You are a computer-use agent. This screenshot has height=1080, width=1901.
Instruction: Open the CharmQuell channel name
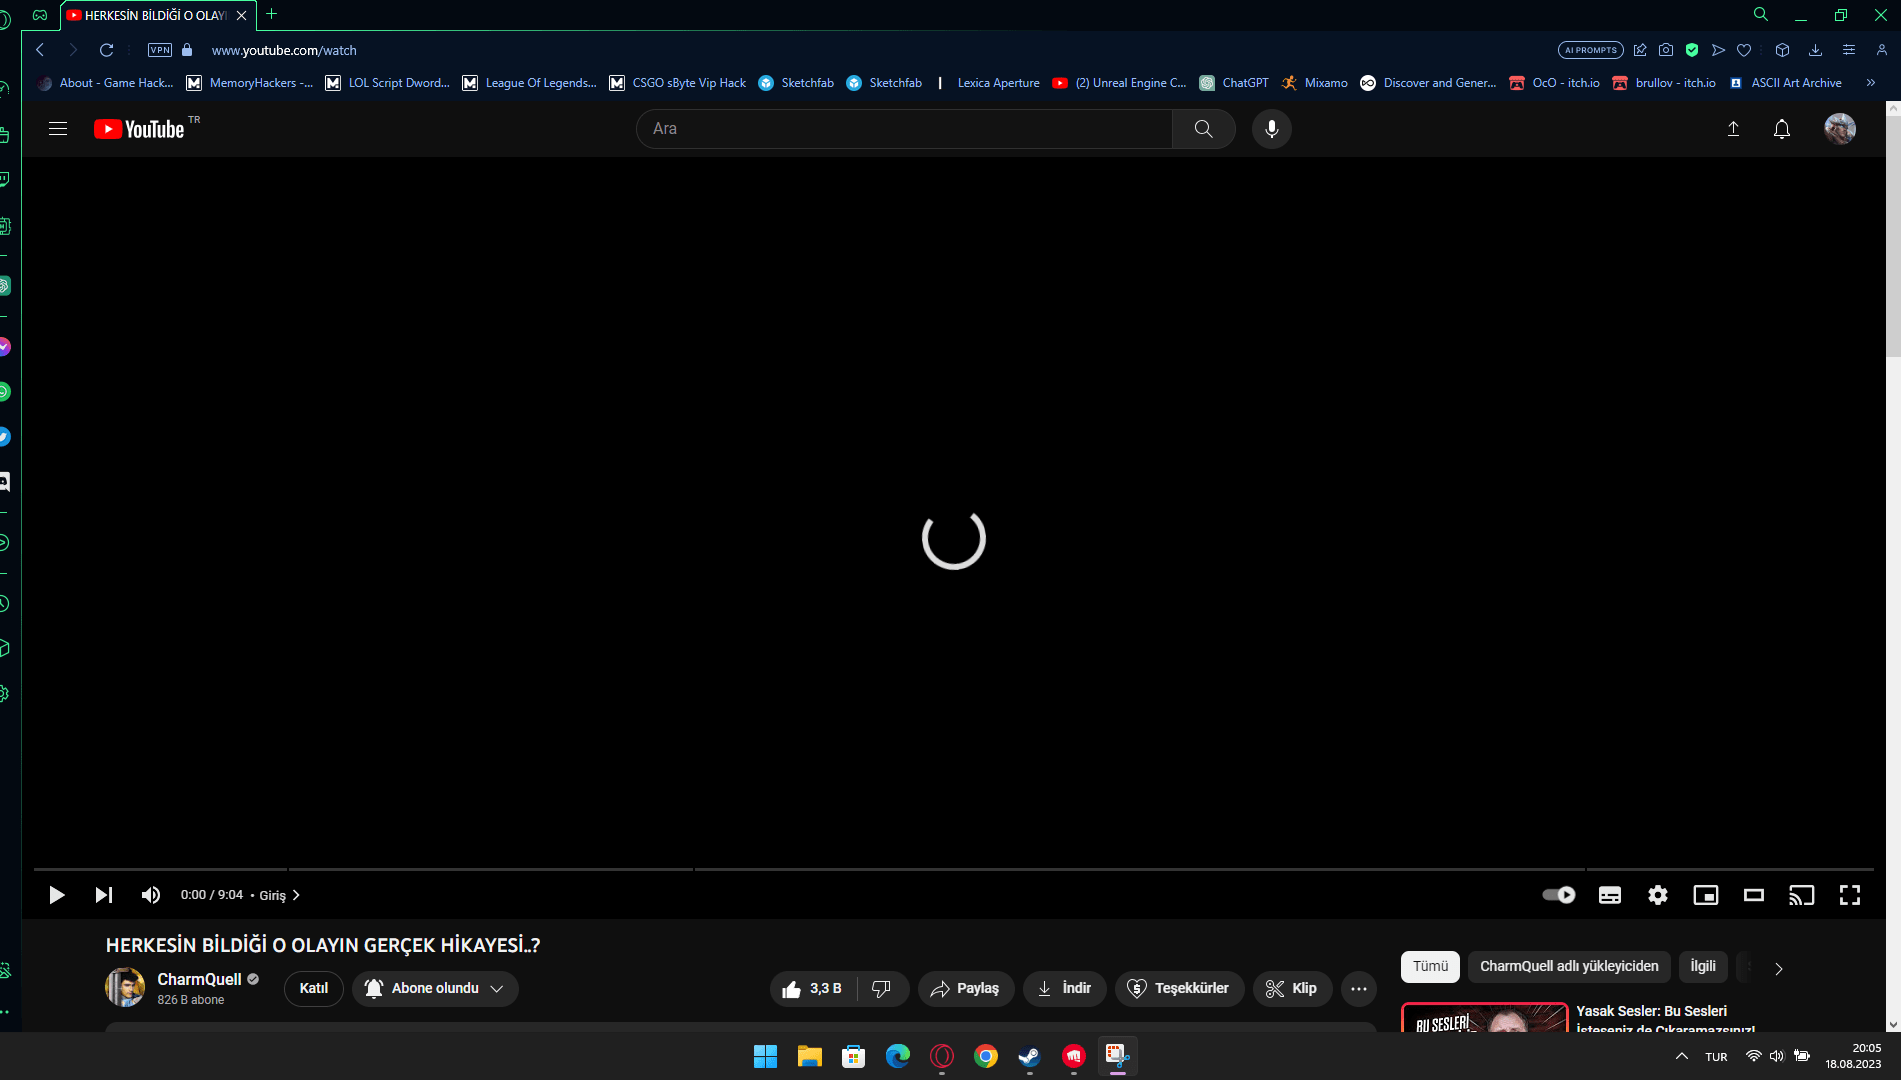tap(199, 979)
